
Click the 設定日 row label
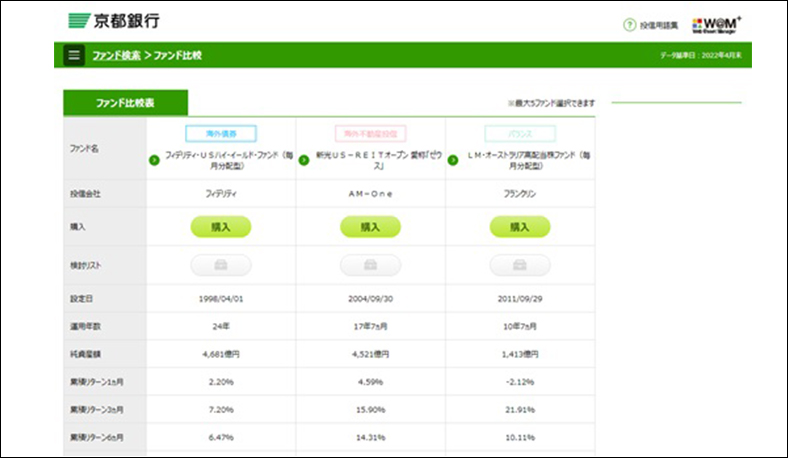(x=81, y=299)
